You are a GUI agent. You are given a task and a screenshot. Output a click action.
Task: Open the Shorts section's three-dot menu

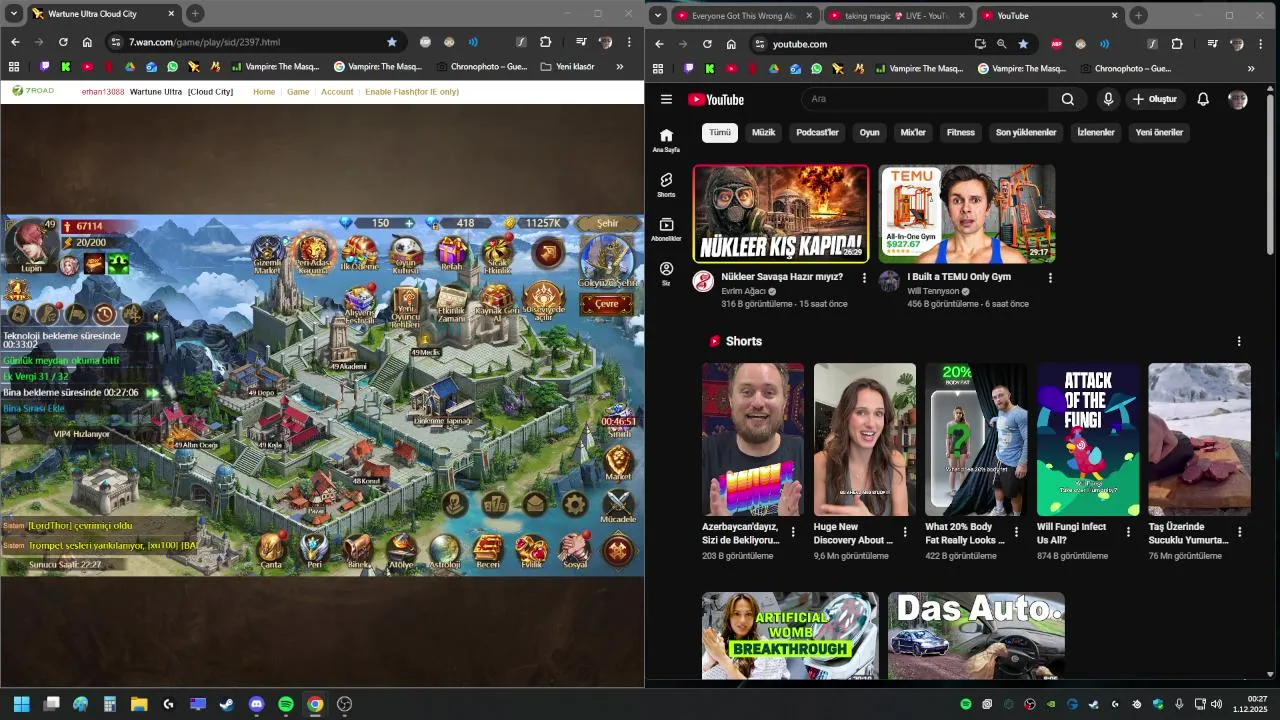point(1239,341)
